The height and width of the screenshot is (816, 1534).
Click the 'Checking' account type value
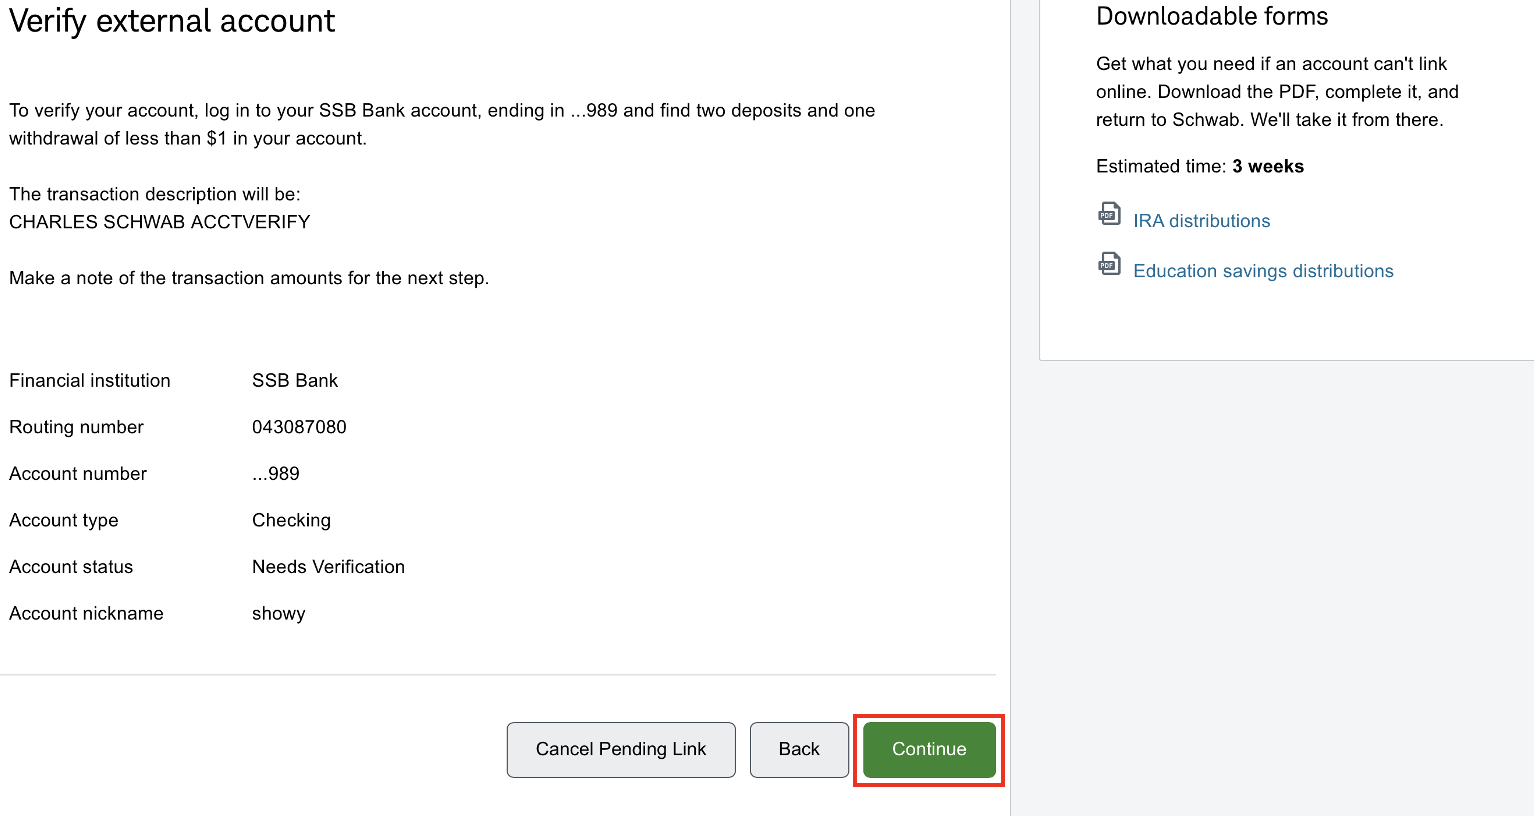coord(291,520)
